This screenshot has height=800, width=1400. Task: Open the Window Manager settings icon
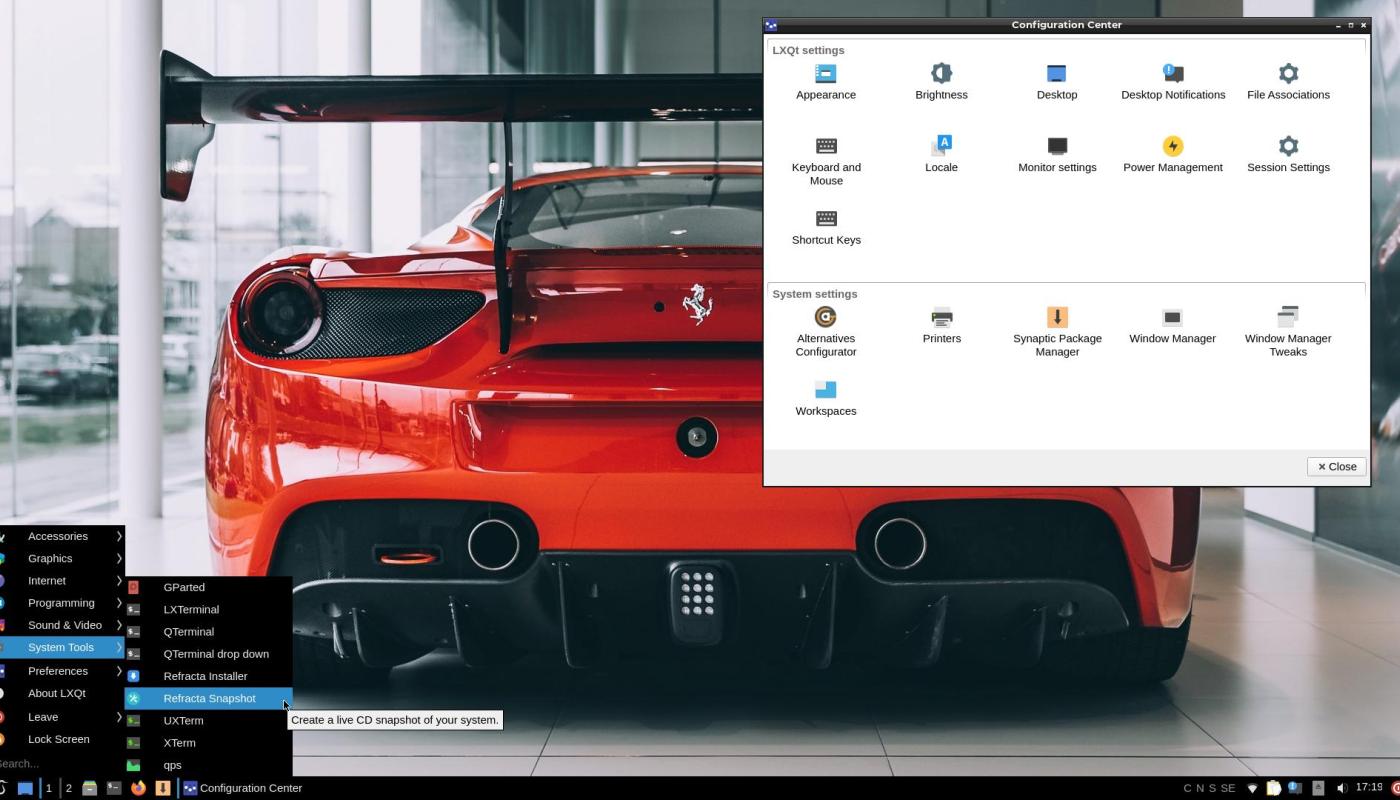point(1172,326)
